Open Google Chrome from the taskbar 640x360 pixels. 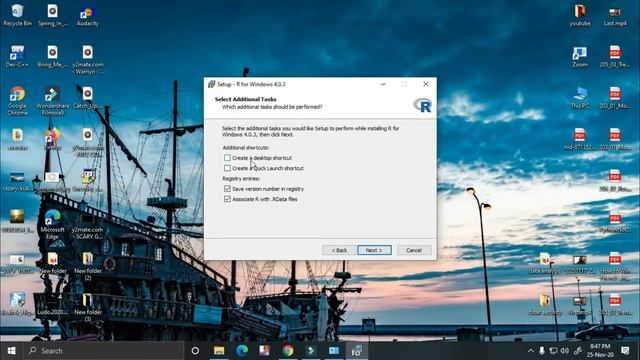[x=288, y=351]
